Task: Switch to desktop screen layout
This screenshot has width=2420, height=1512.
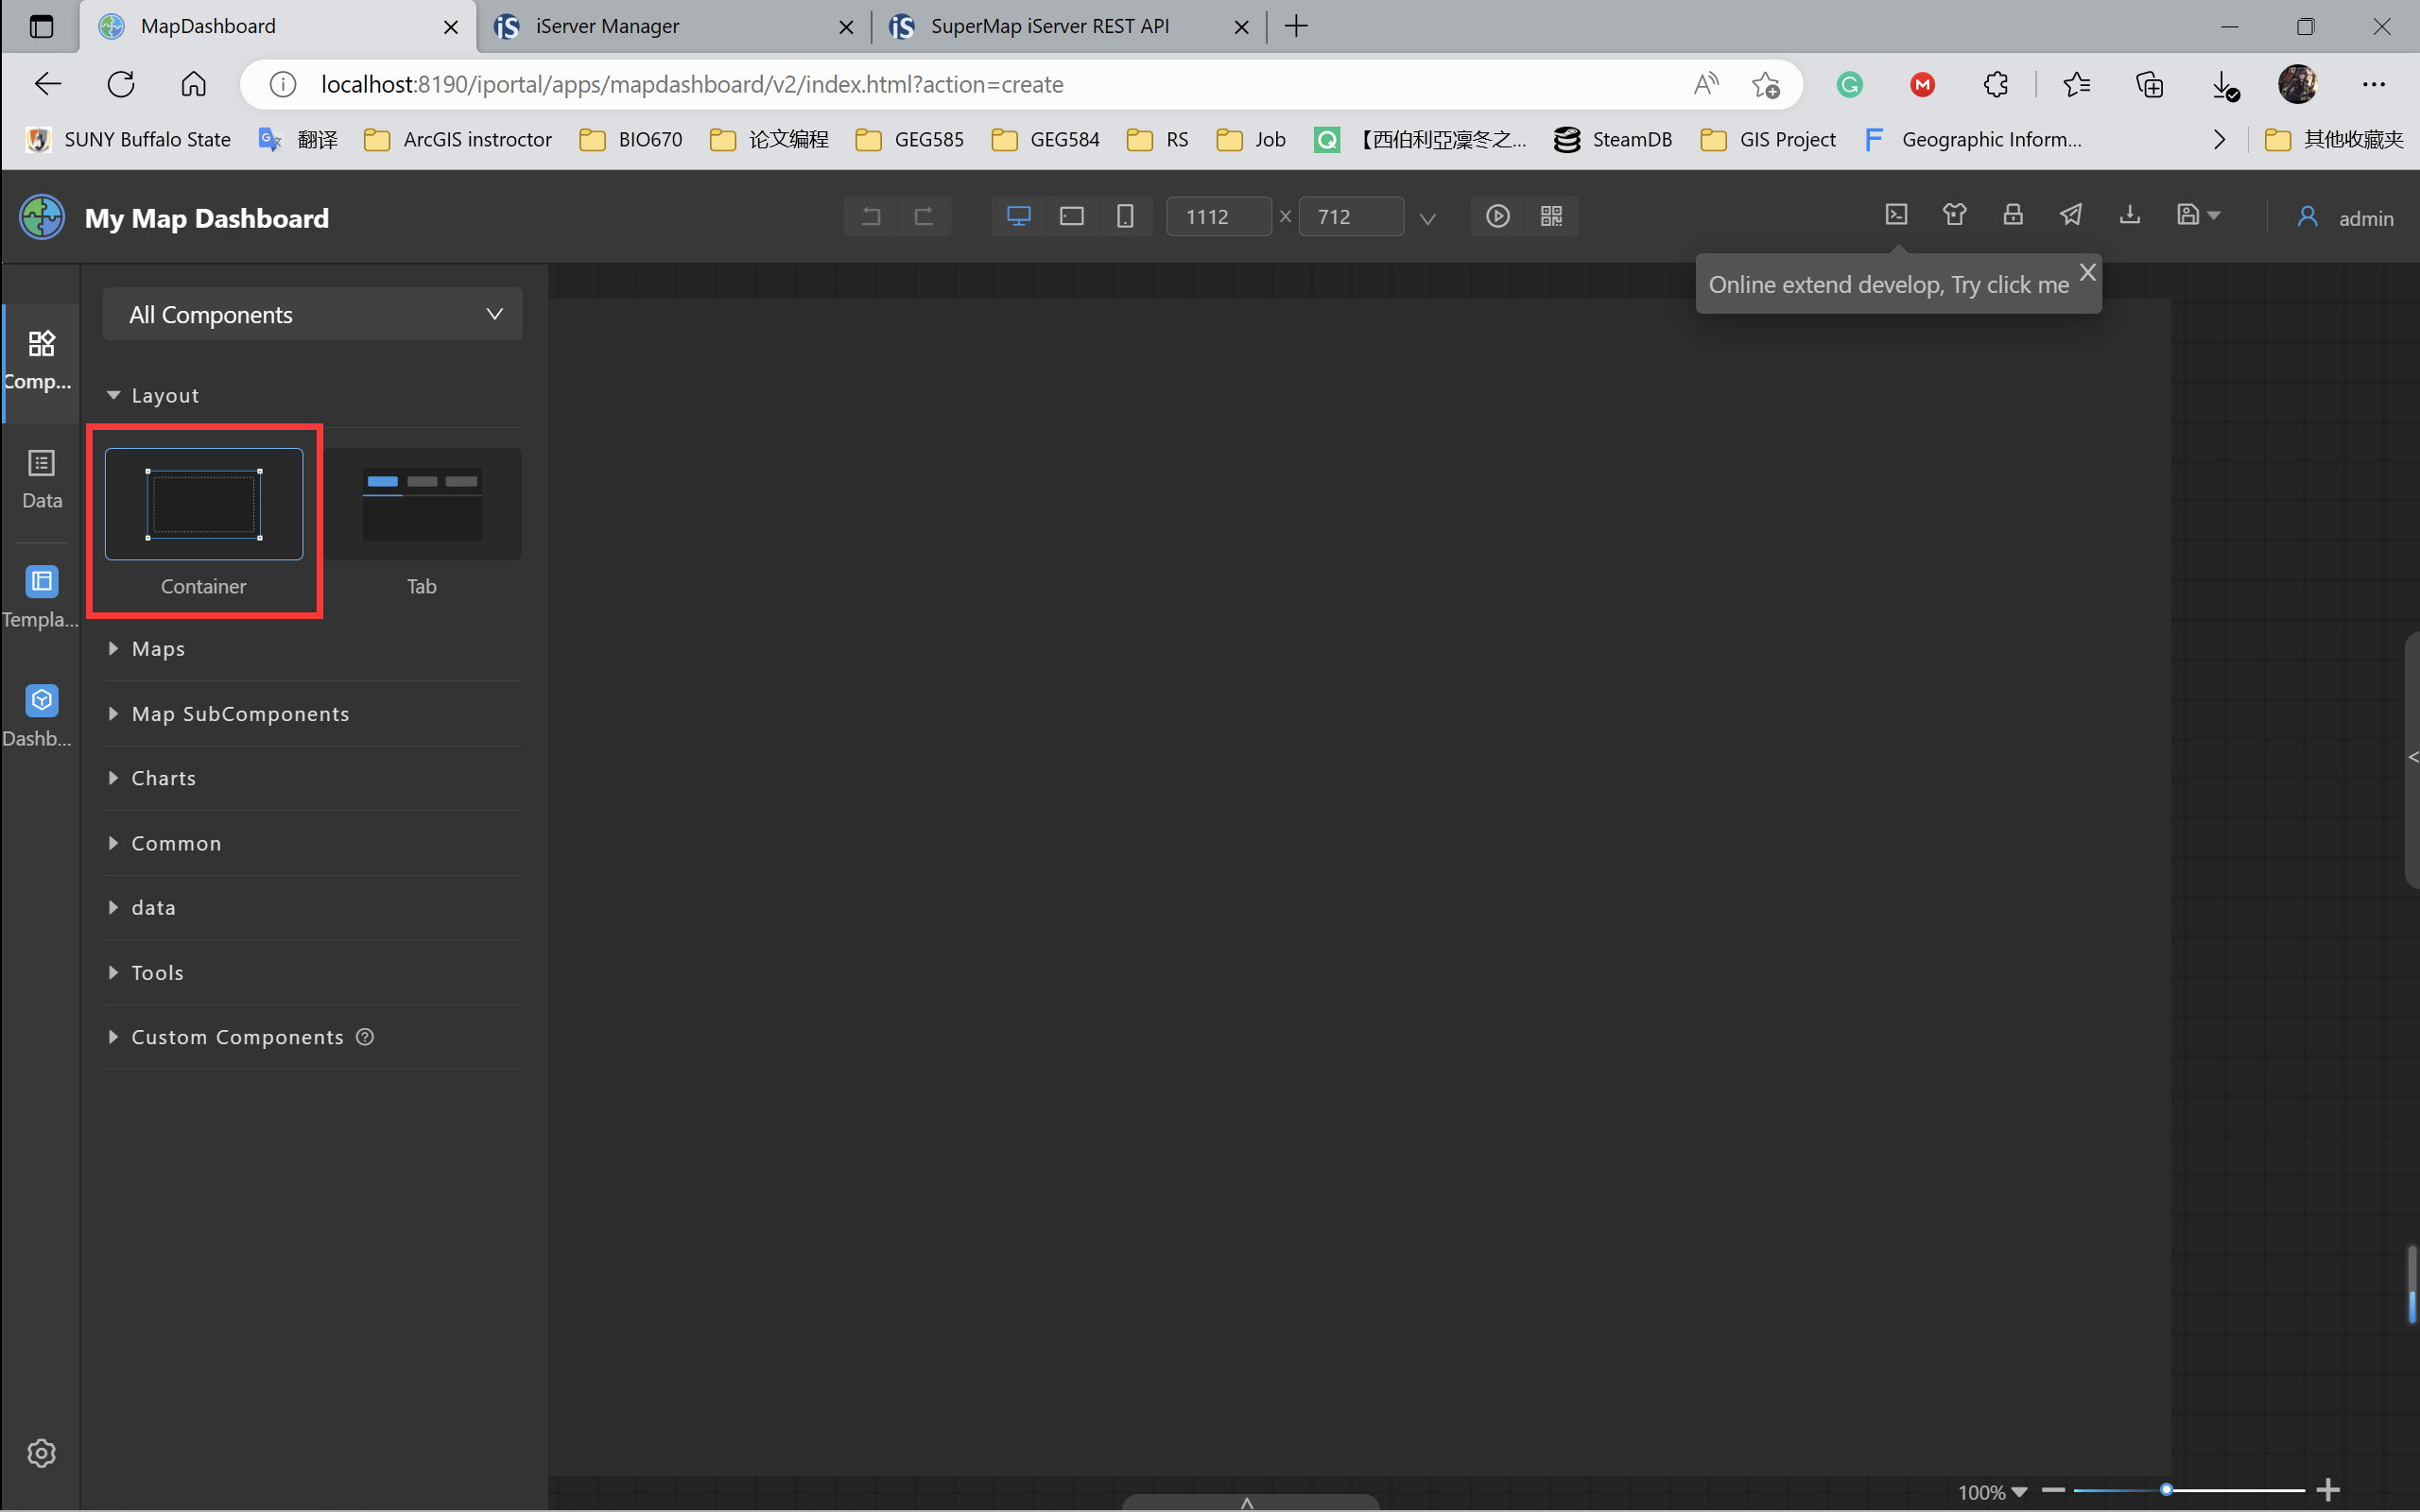Action: (1018, 216)
